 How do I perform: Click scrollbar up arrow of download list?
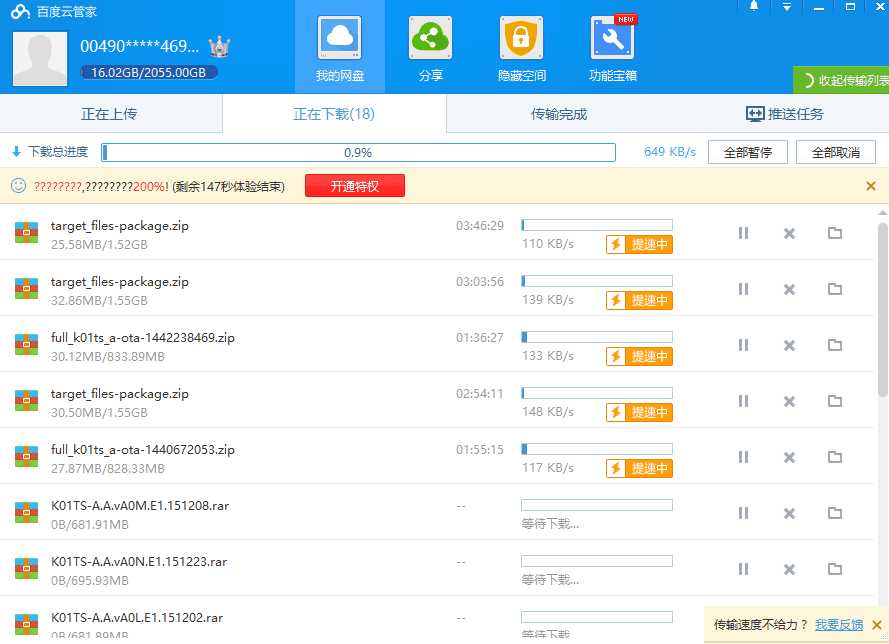[883, 213]
